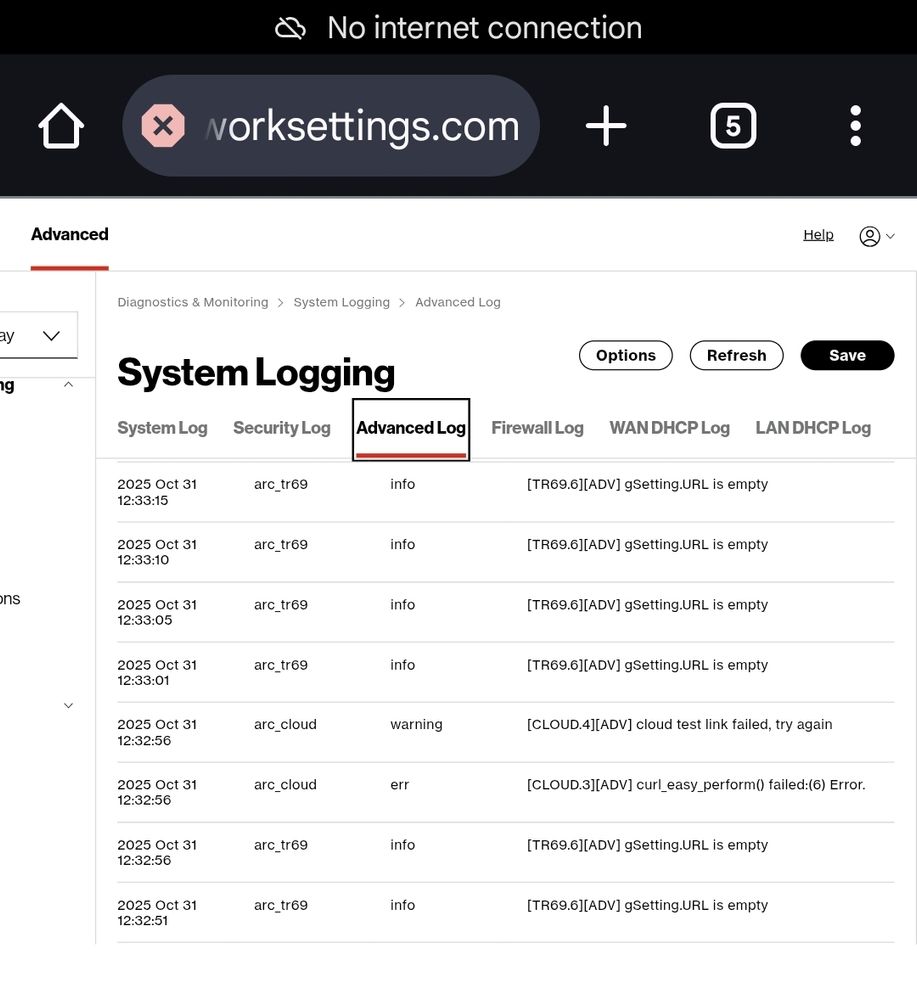The image size is (917, 999).
Task: Open the browser overflow menu
Action: (855, 125)
